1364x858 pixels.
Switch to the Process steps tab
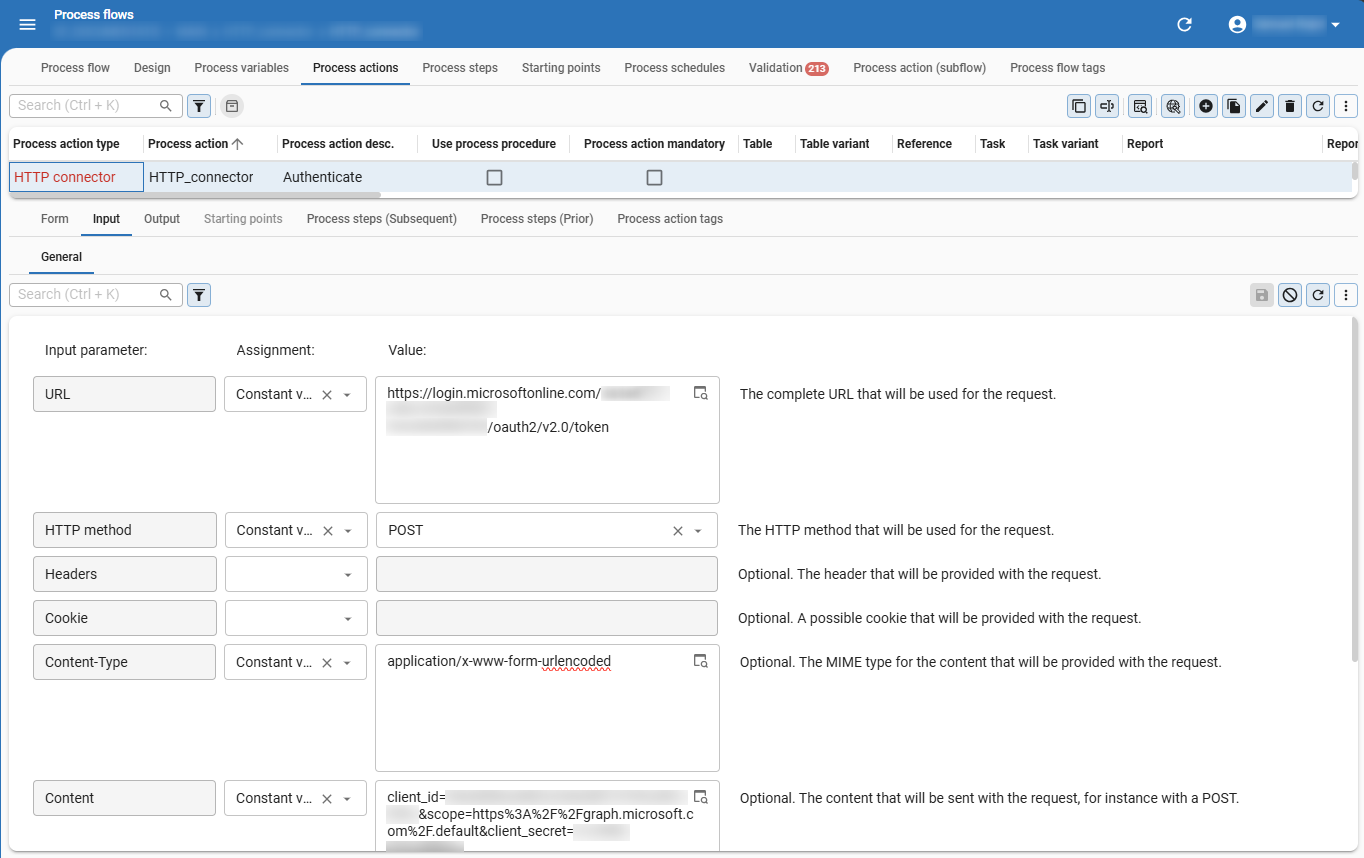pyautogui.click(x=460, y=68)
